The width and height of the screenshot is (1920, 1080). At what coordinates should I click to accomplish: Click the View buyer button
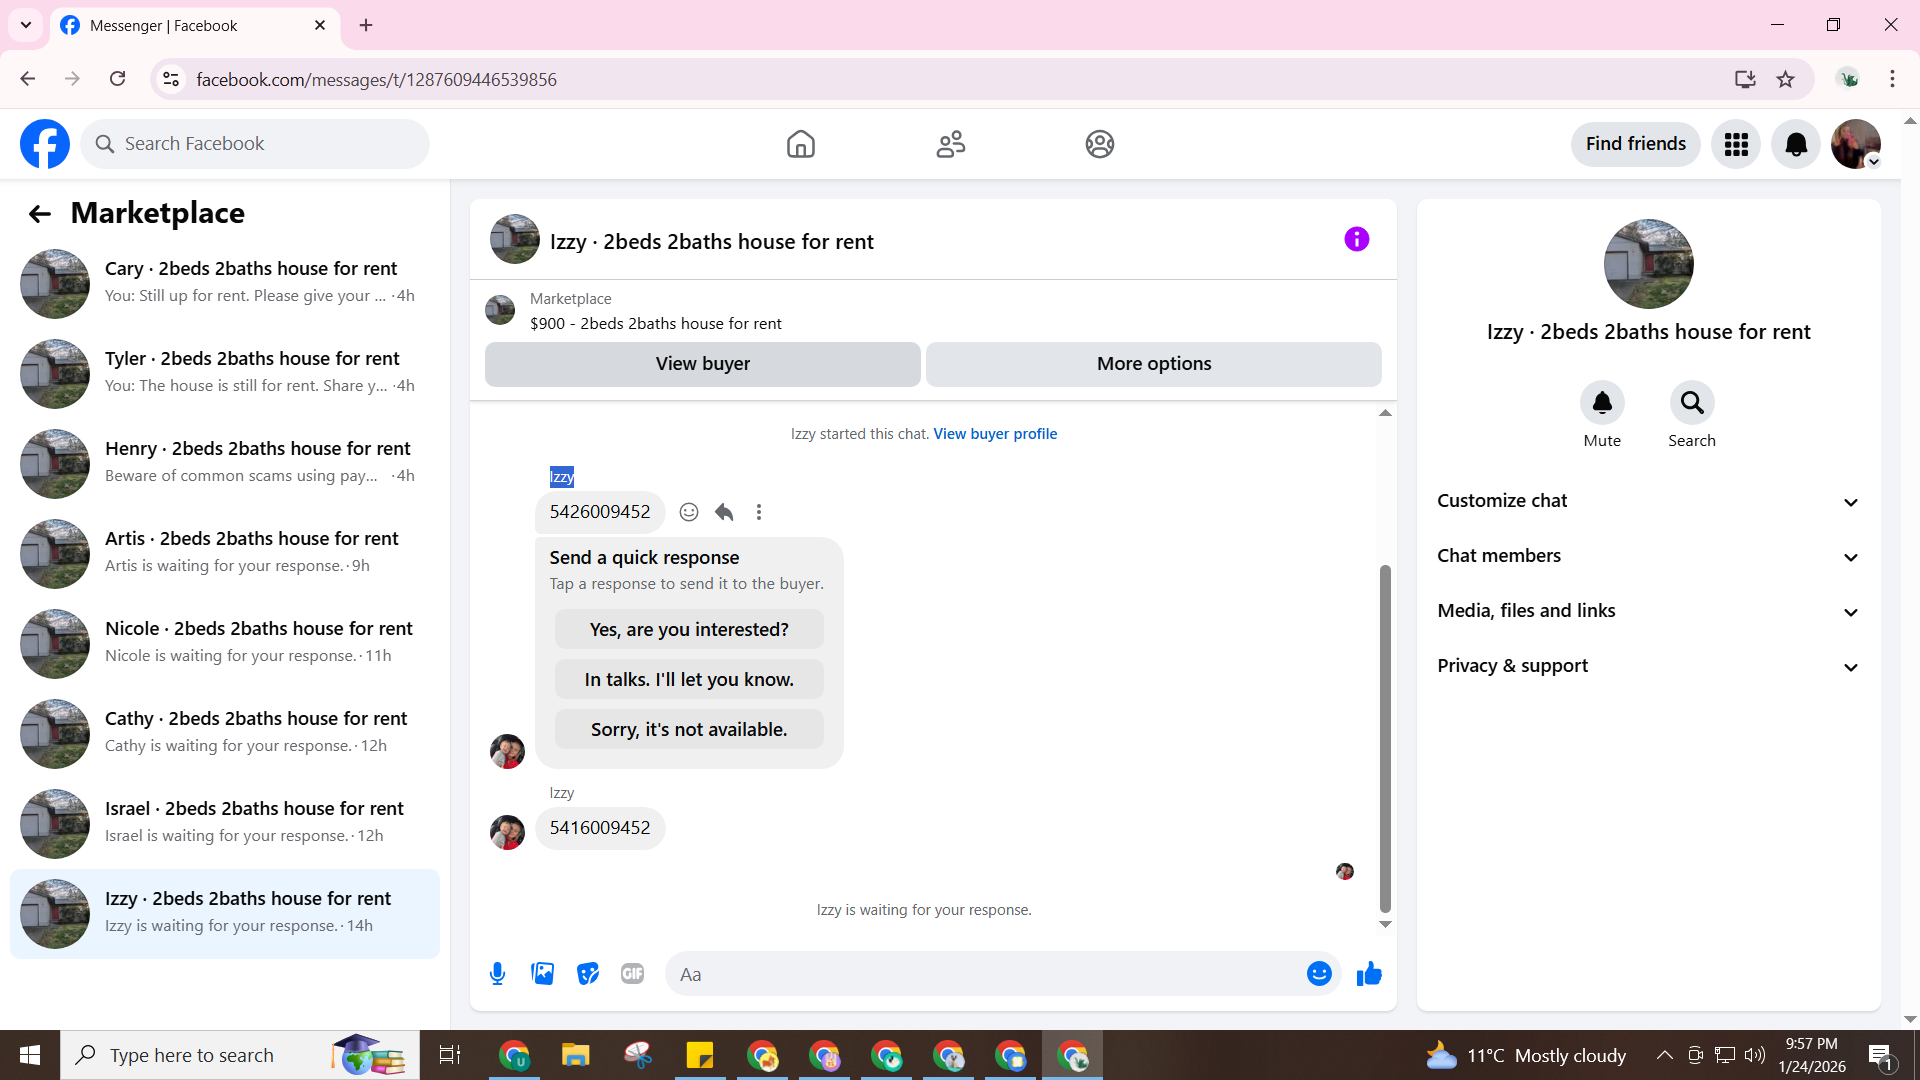[702, 364]
